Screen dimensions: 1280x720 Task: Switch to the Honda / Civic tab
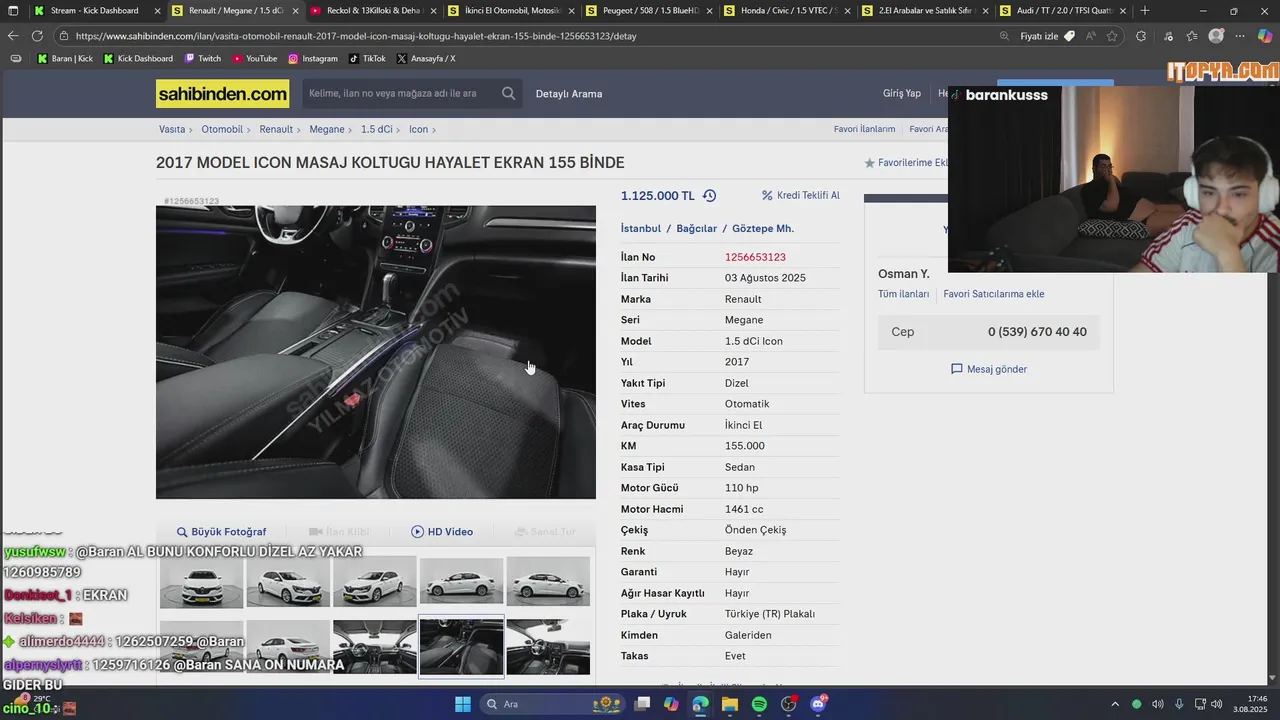pyautogui.click(x=786, y=11)
